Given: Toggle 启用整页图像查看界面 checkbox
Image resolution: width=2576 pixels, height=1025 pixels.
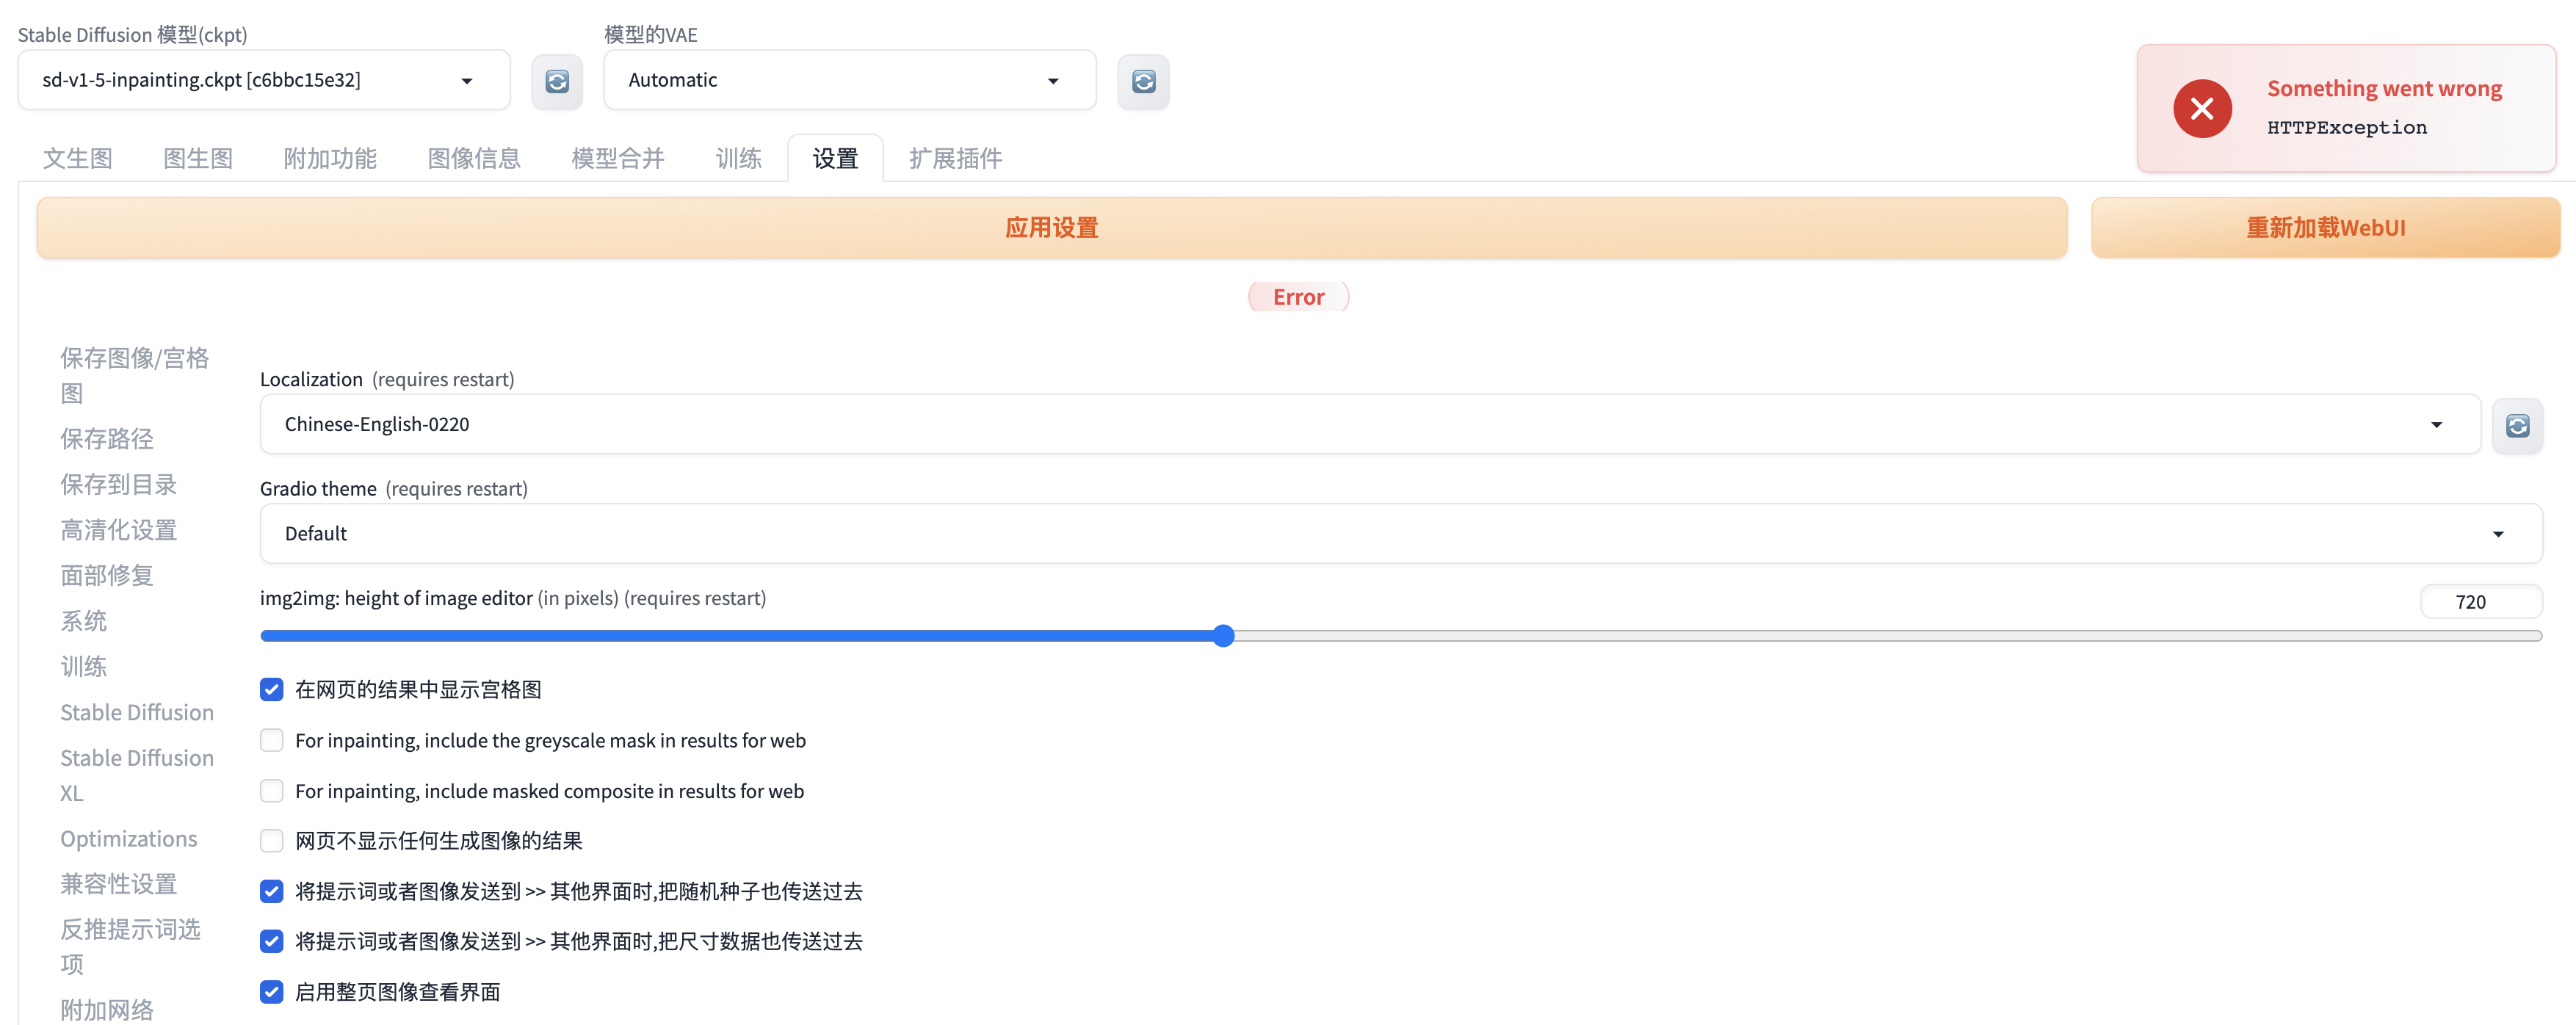Looking at the screenshot, I should click(272, 992).
